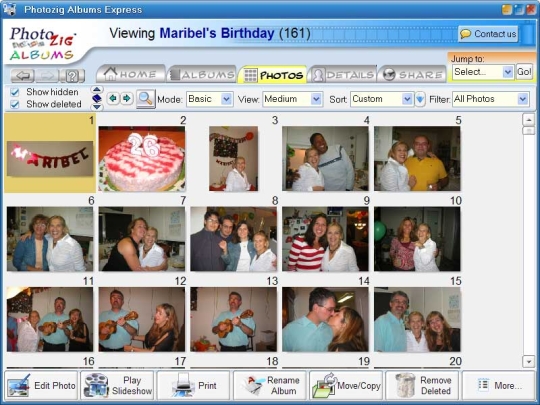Viewport: 540px width, 405px height.
Task: Select photo 3 thumbnail
Action: 233,159
